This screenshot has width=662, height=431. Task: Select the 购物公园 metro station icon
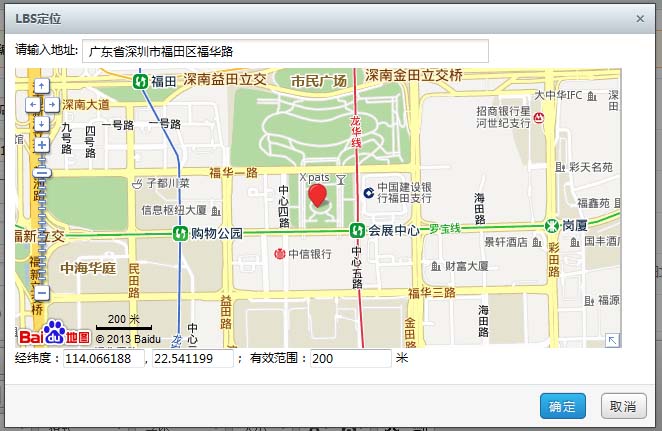(x=180, y=233)
